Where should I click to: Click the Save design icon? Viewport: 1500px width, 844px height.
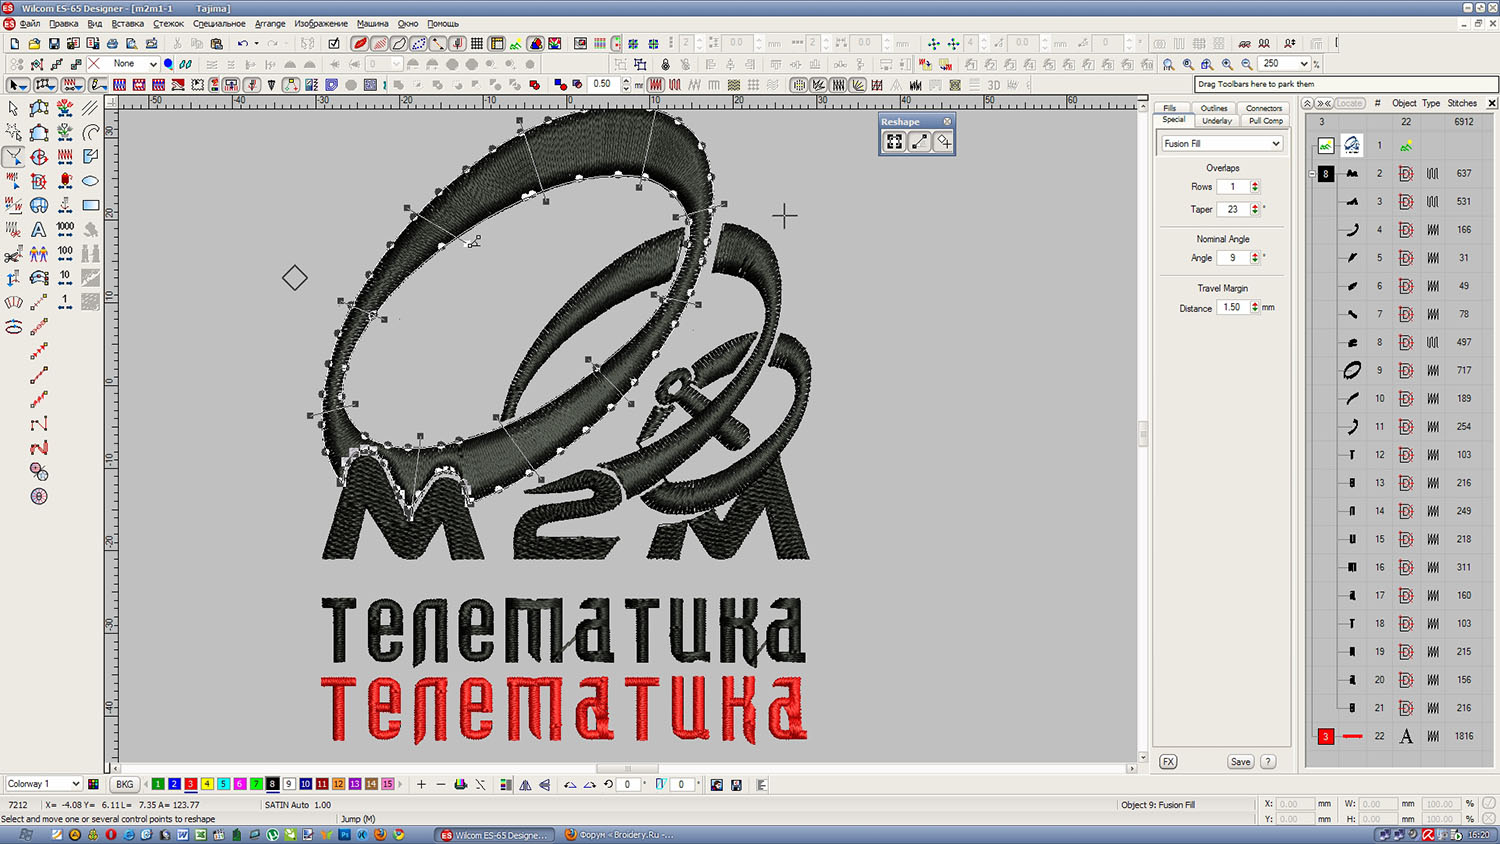(x=54, y=44)
